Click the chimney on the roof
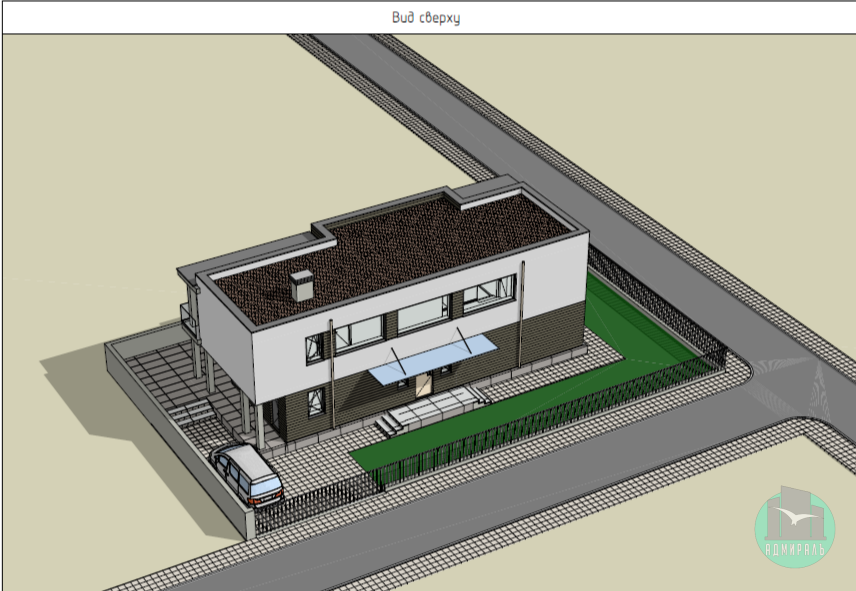Screen dimensions: 856x591 (300, 285)
